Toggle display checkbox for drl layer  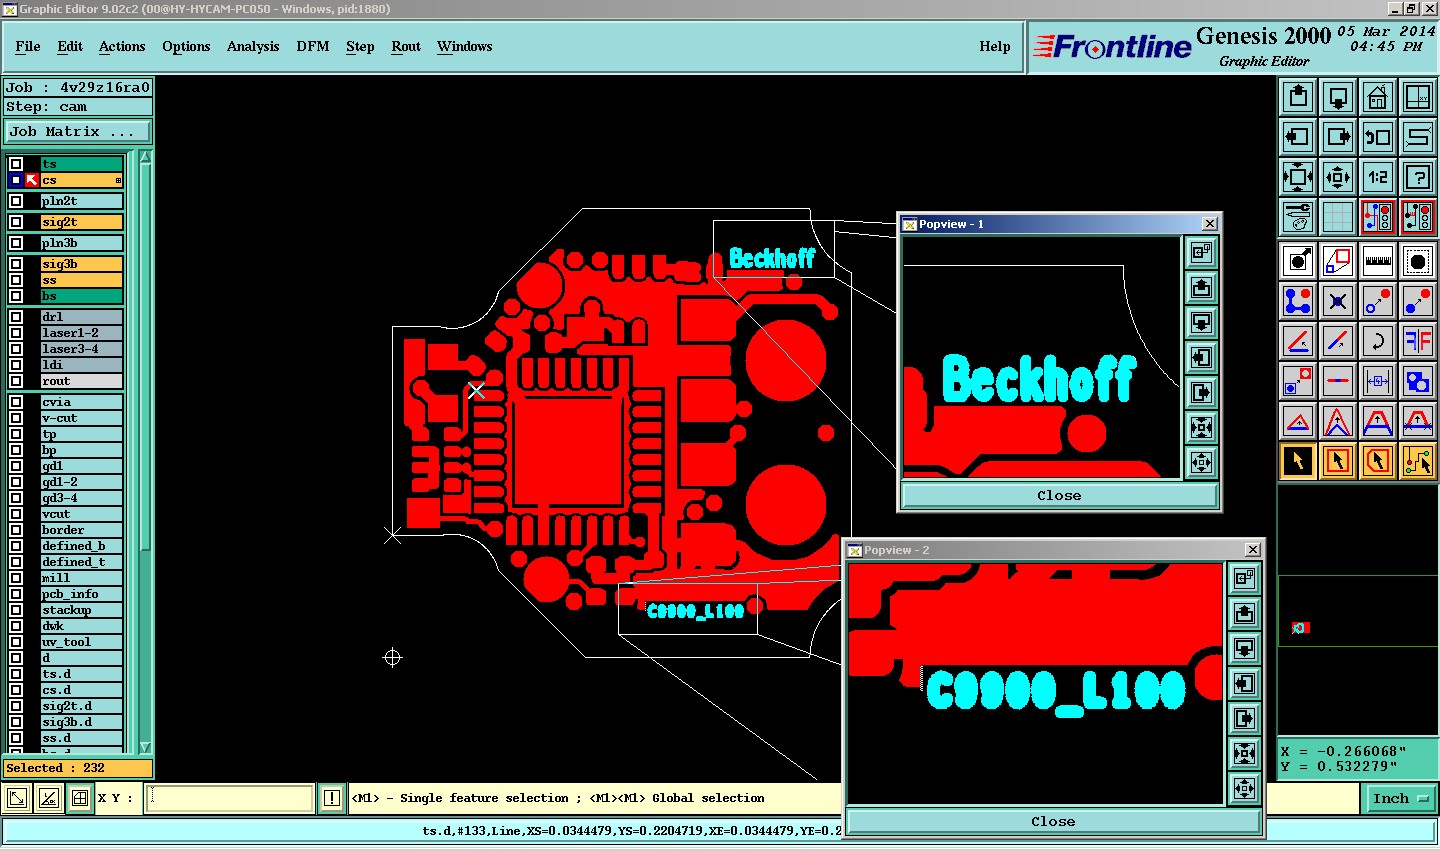[16, 317]
